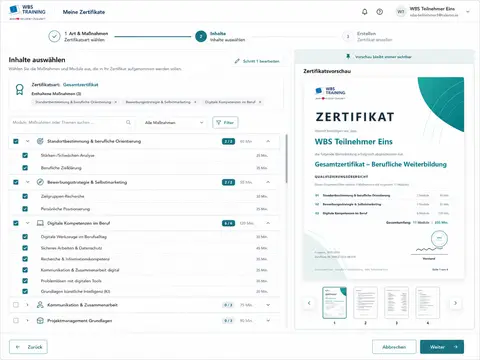Expand Kommunikation & Zusammenarbeit via right-side chevron
480x360 pixels.
click(x=268, y=305)
